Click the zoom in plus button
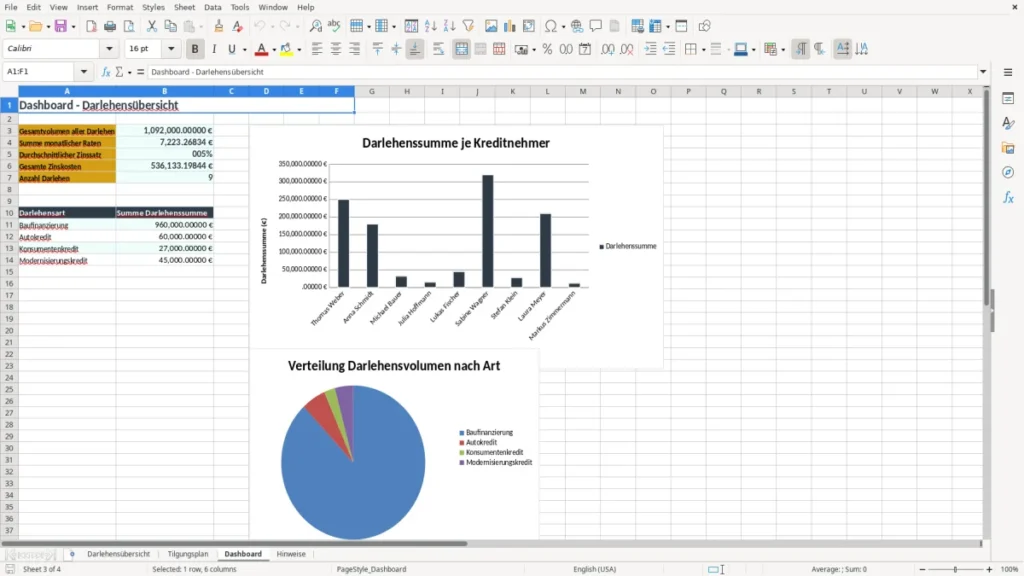 click(989, 569)
